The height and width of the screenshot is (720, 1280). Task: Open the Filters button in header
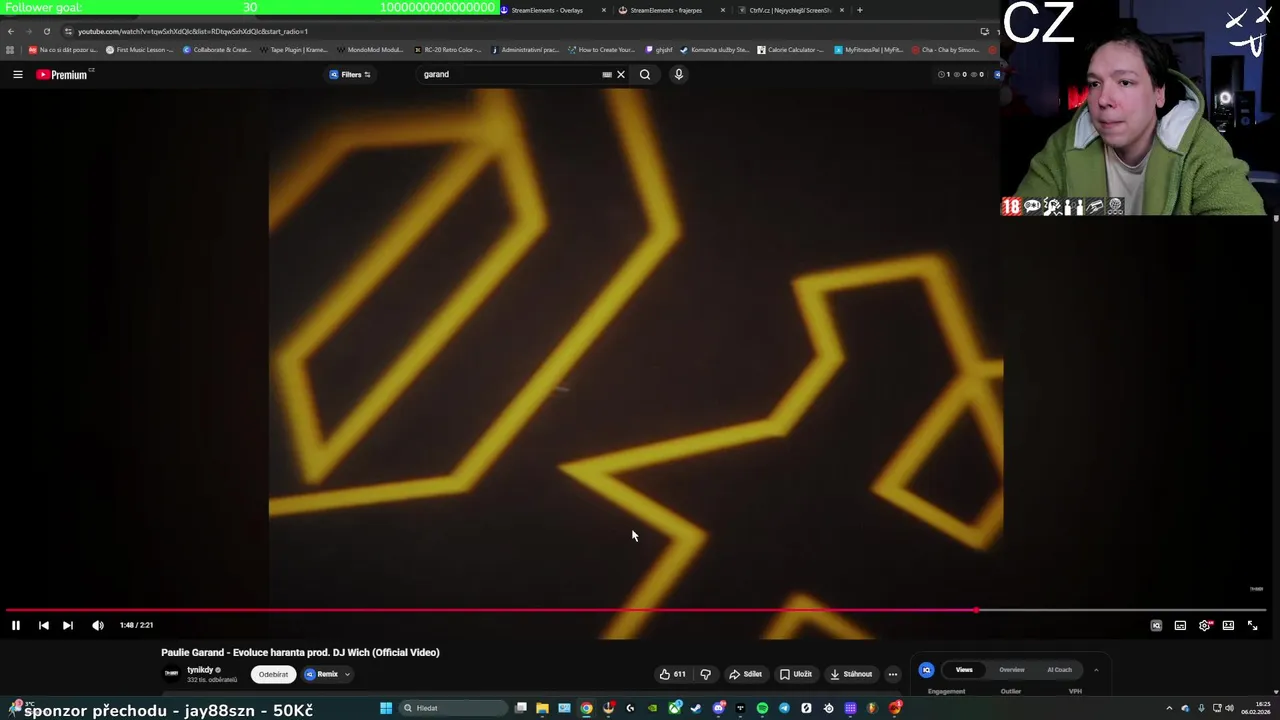(x=350, y=74)
